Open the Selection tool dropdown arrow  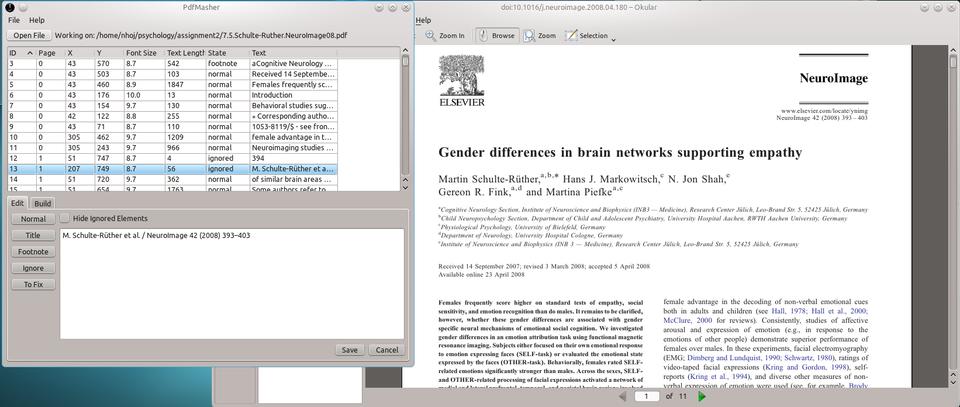pos(613,37)
